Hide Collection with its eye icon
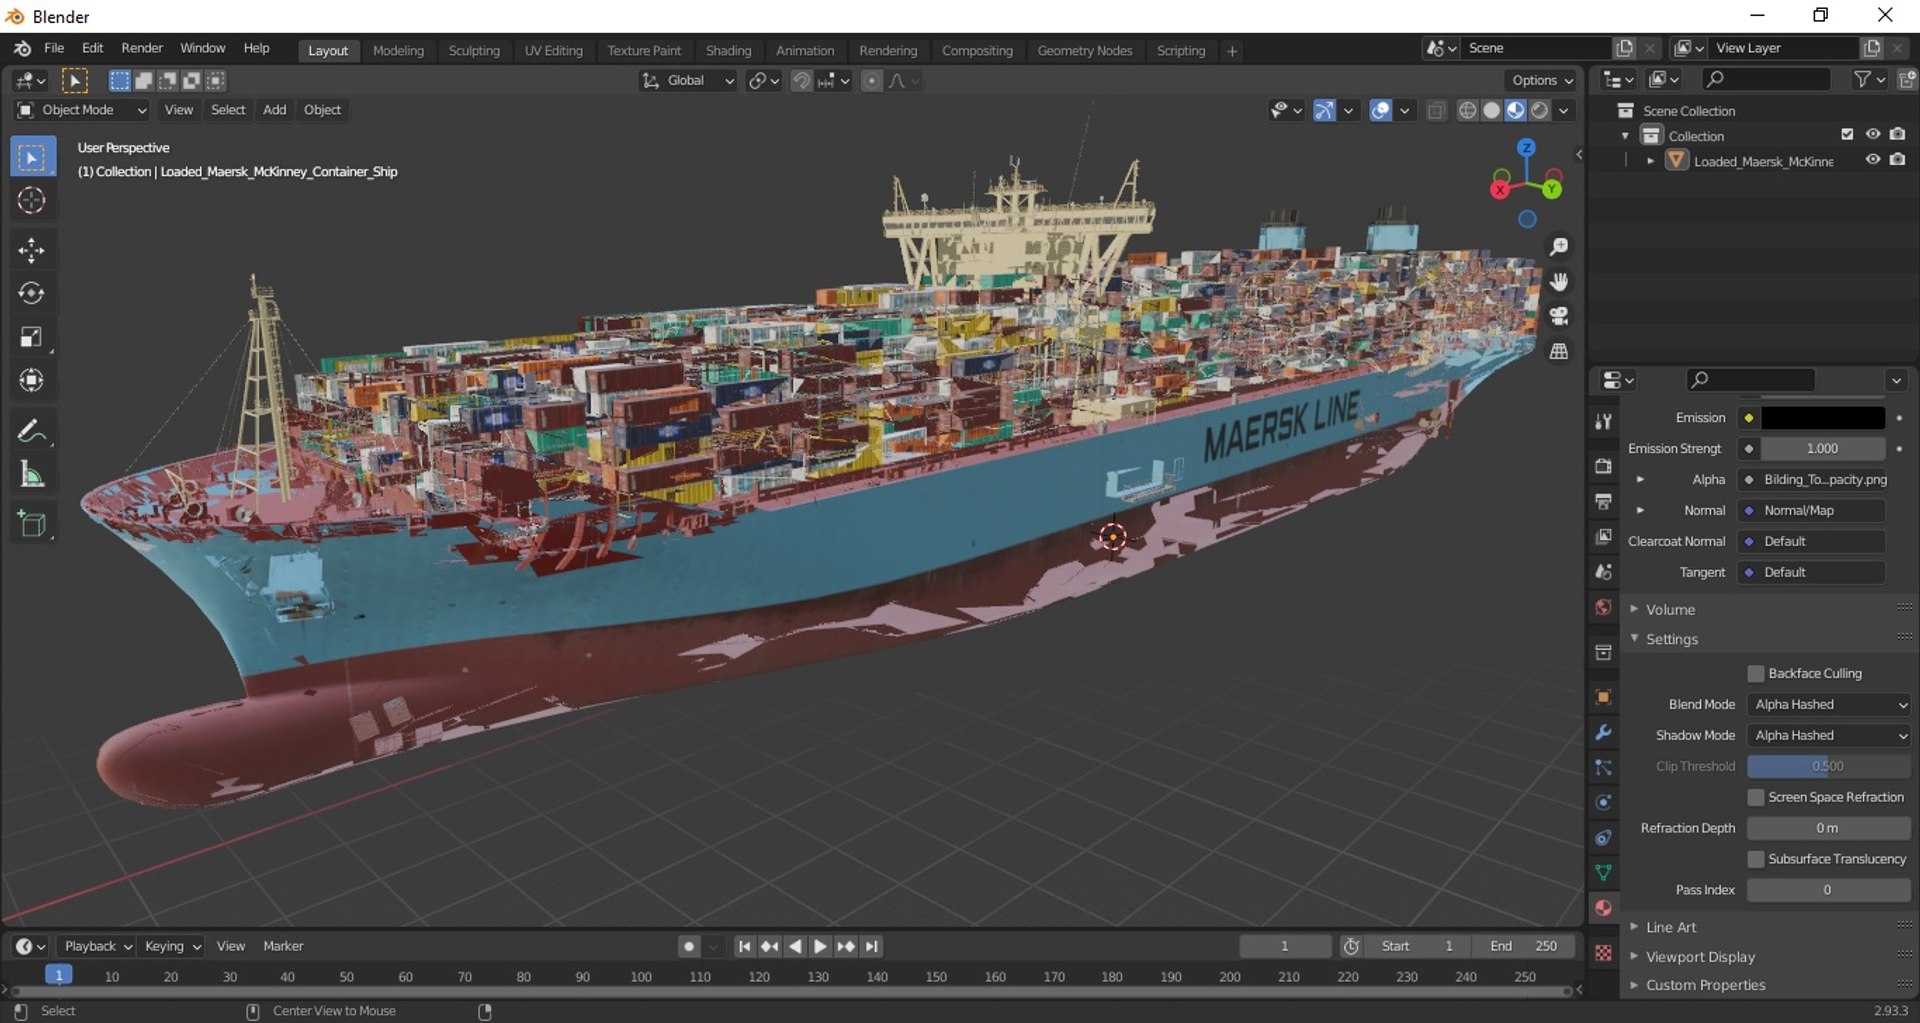This screenshot has height=1023, width=1920. point(1872,135)
